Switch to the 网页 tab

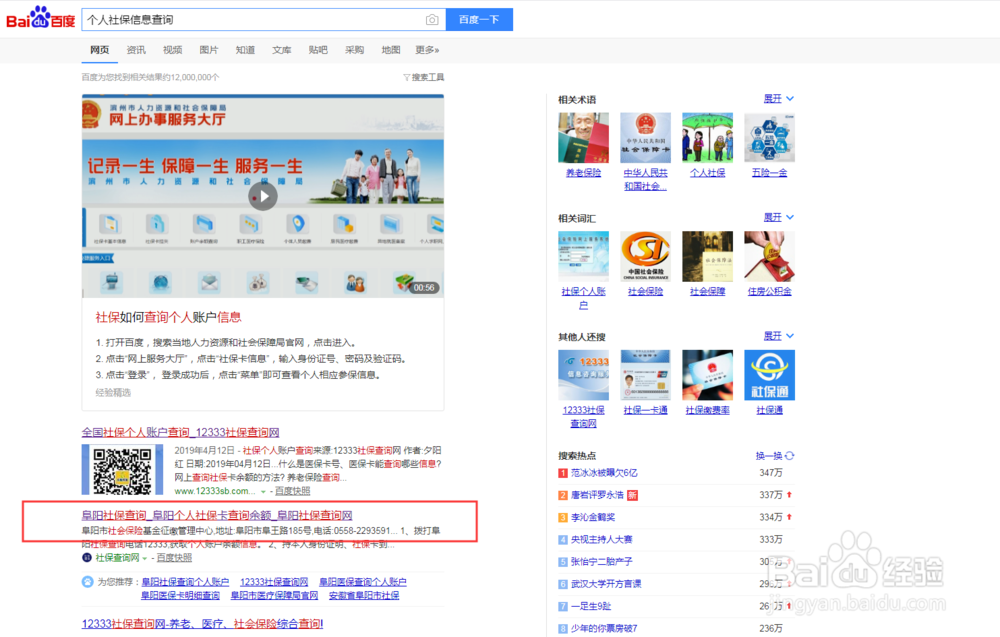click(x=99, y=50)
